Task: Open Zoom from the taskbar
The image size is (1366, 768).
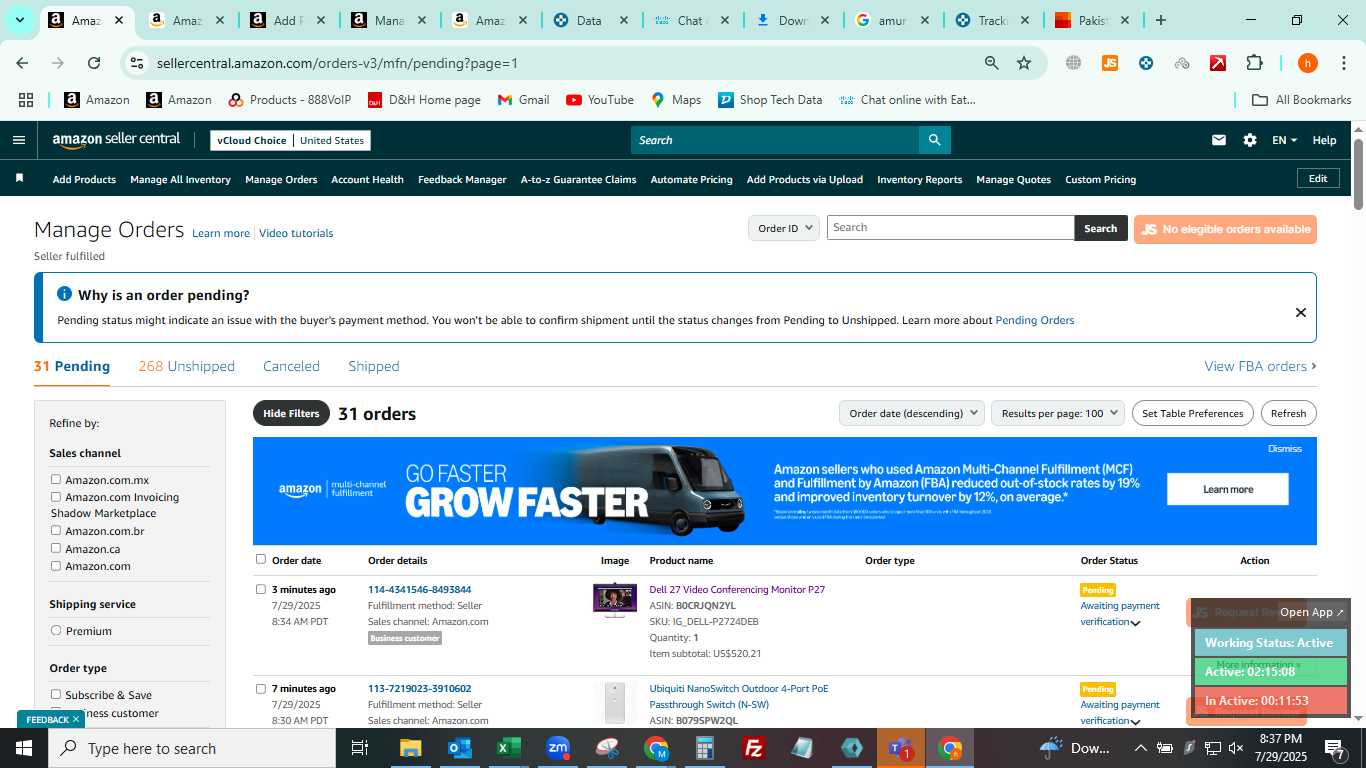Action: pos(558,748)
